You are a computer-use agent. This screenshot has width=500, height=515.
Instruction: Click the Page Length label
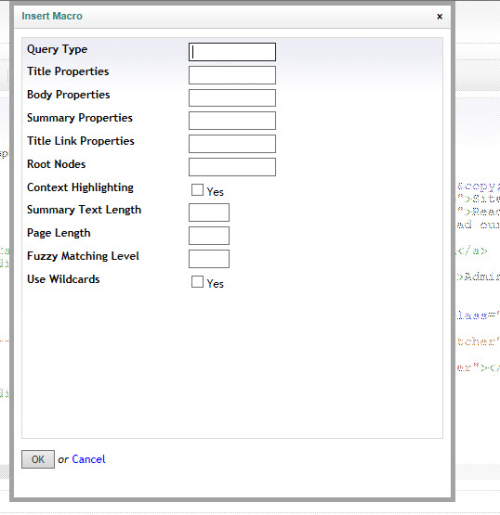click(x=59, y=233)
